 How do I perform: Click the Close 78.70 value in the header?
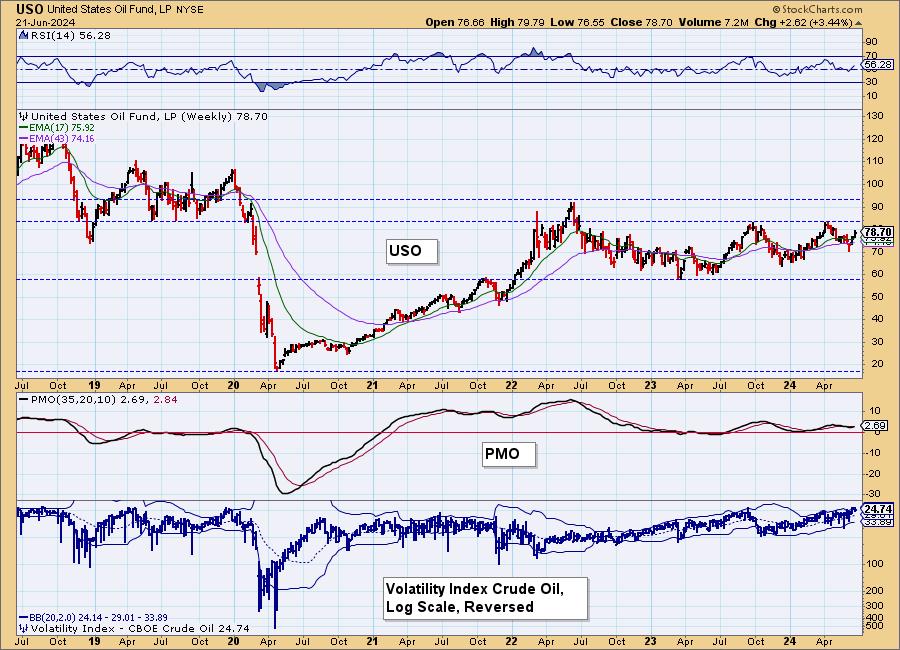[x=641, y=22]
